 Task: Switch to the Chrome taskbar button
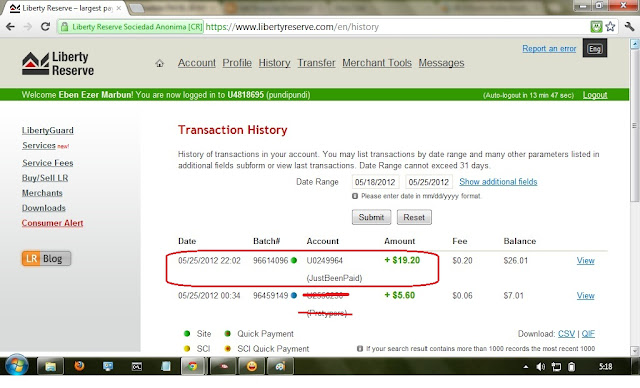click(x=193, y=366)
